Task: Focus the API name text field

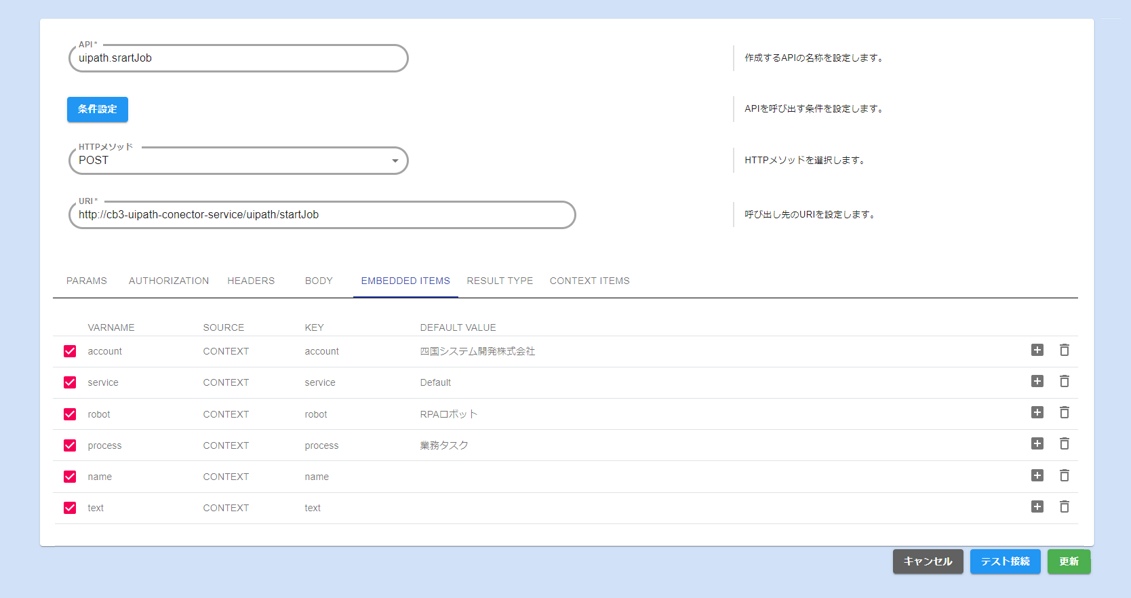Action: coord(238,58)
